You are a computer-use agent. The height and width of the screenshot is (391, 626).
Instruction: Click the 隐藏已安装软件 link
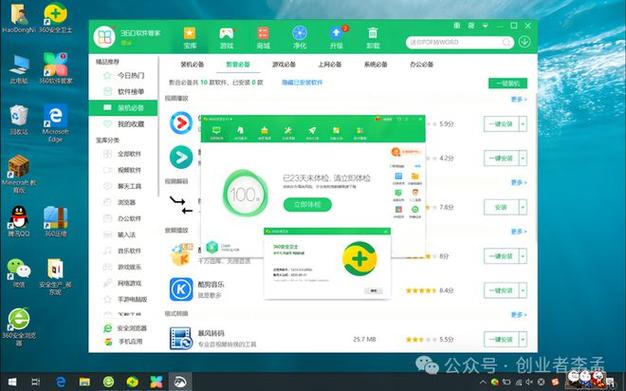(x=302, y=82)
